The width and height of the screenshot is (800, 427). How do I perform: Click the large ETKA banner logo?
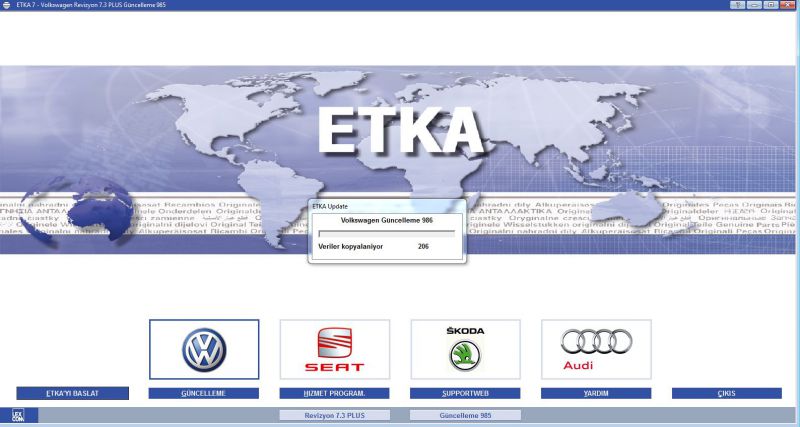coord(401,131)
